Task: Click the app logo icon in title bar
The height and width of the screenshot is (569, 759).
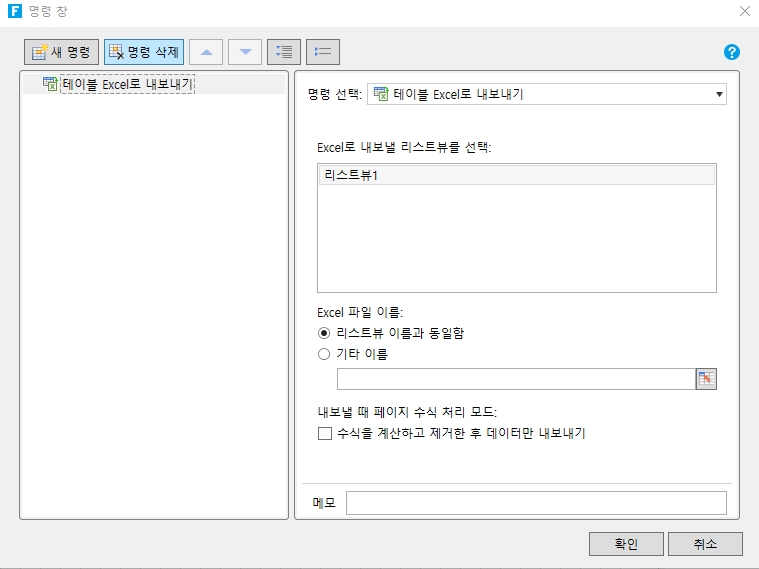Action: pyautogui.click(x=14, y=11)
